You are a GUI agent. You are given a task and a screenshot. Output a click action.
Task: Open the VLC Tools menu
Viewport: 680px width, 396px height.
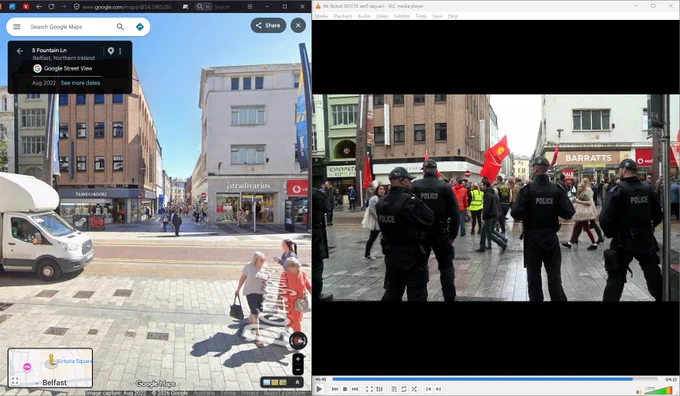421,16
